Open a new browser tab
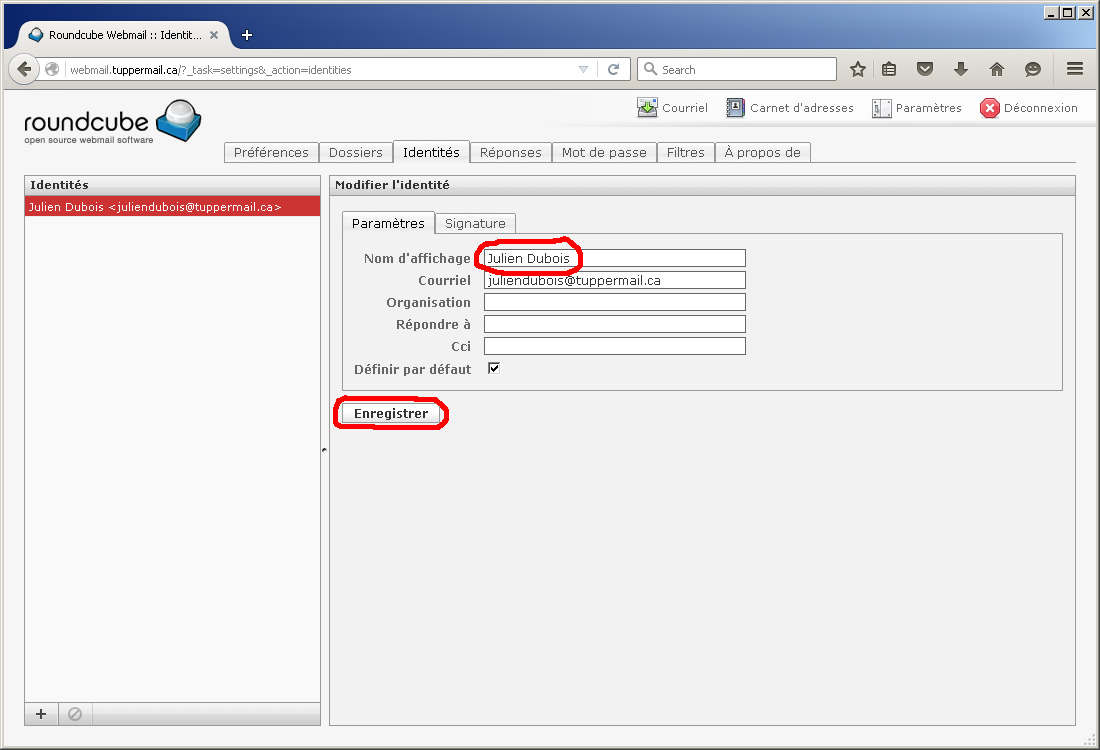 pyautogui.click(x=247, y=35)
